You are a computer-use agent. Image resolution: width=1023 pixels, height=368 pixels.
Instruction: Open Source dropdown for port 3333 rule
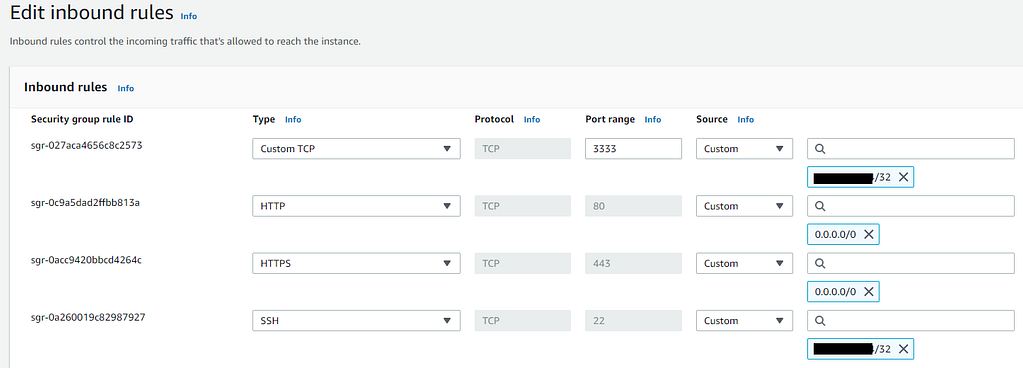pos(744,149)
